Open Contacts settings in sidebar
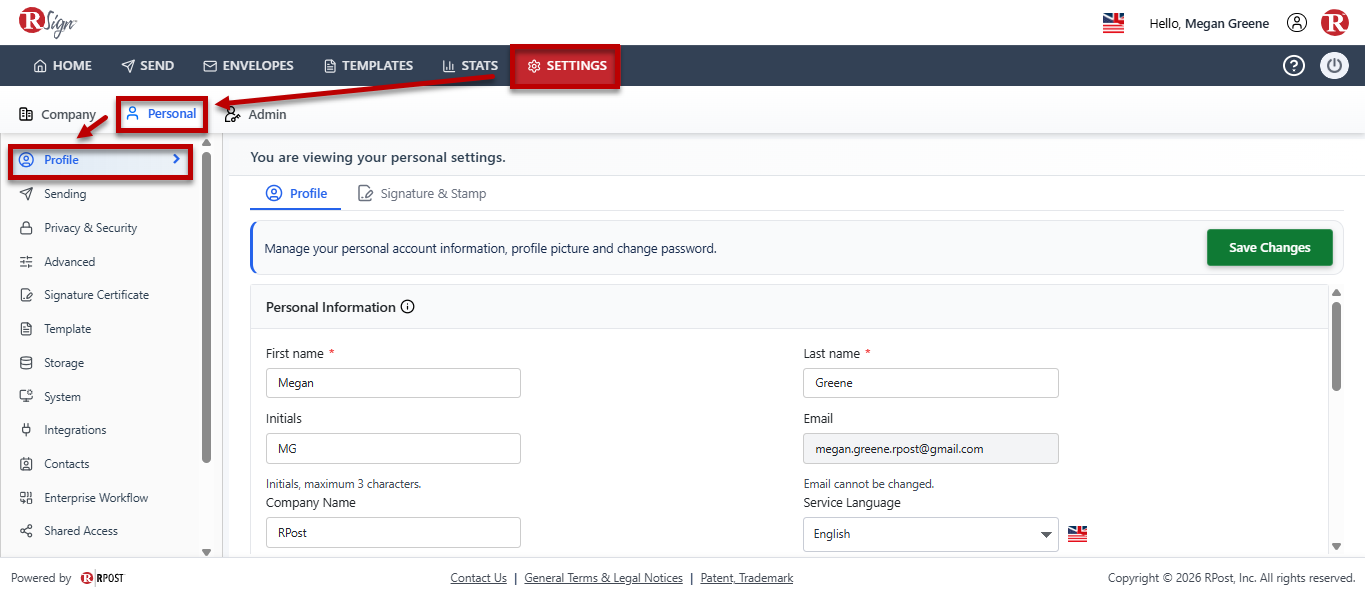1365x595 pixels. pyautogui.click(x=66, y=464)
